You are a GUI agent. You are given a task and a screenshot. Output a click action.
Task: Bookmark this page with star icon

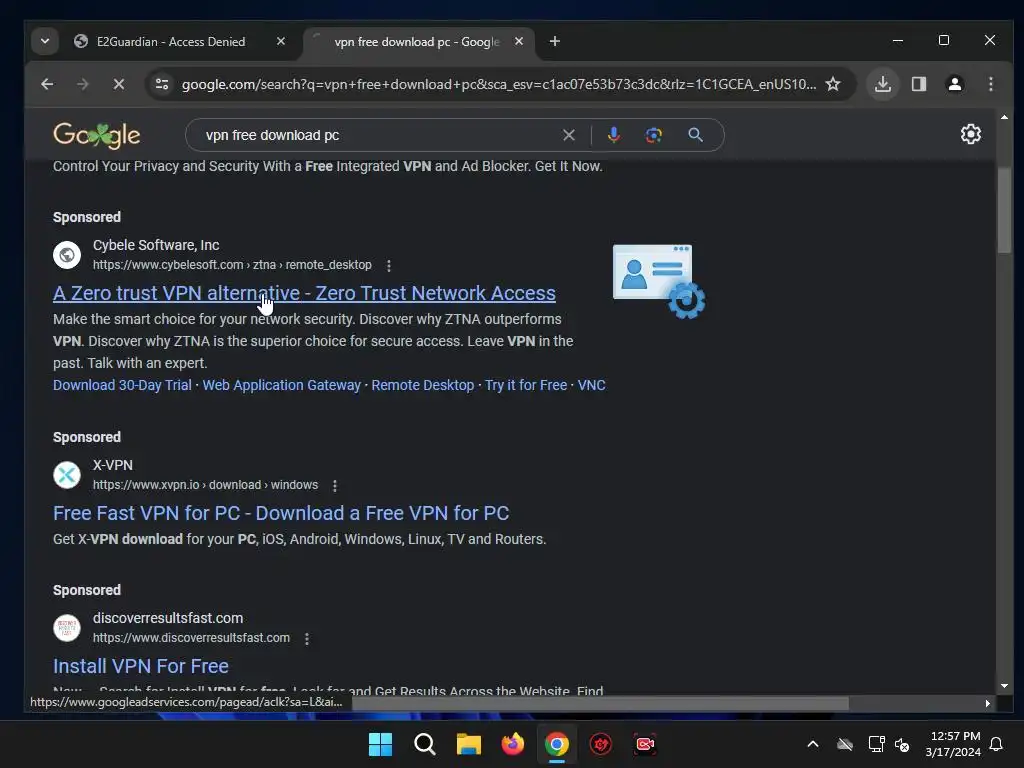click(833, 84)
